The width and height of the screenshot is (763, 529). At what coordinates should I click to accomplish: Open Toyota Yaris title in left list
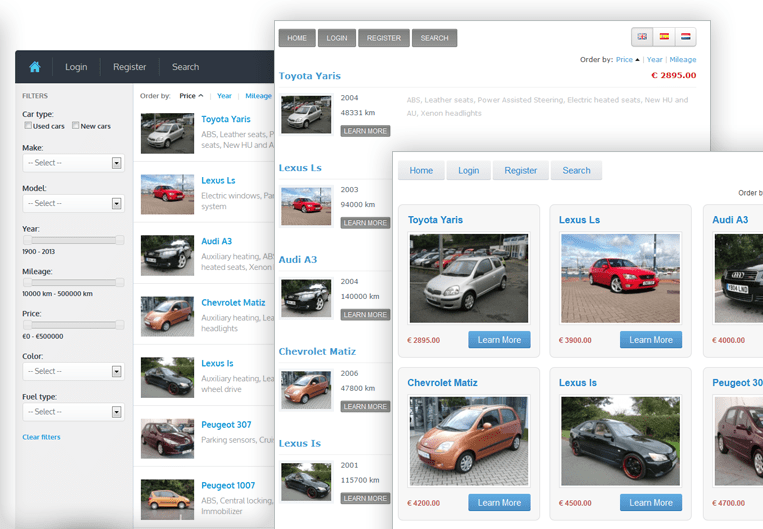(226, 119)
